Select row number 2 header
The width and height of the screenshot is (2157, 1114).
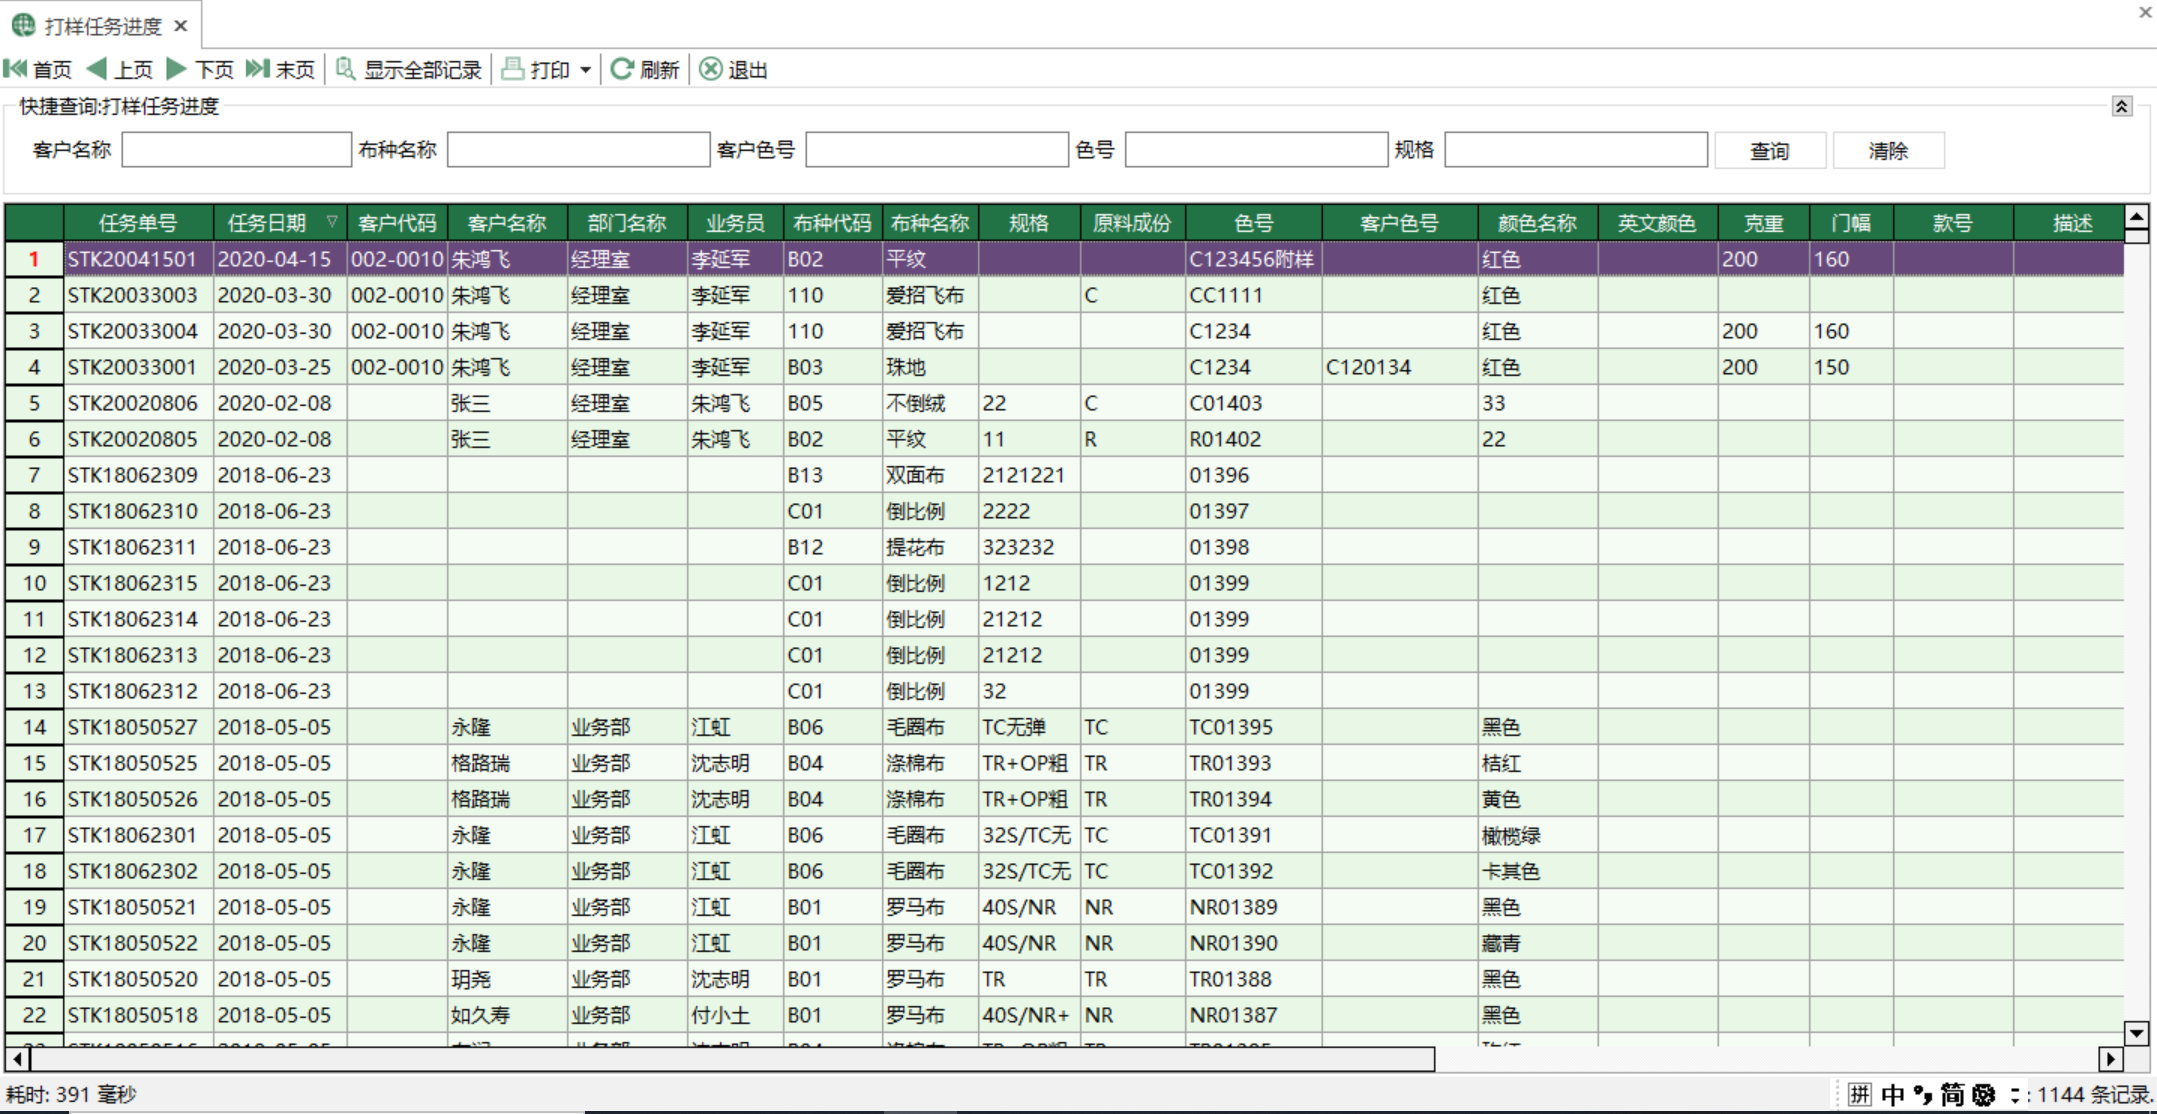(x=34, y=295)
